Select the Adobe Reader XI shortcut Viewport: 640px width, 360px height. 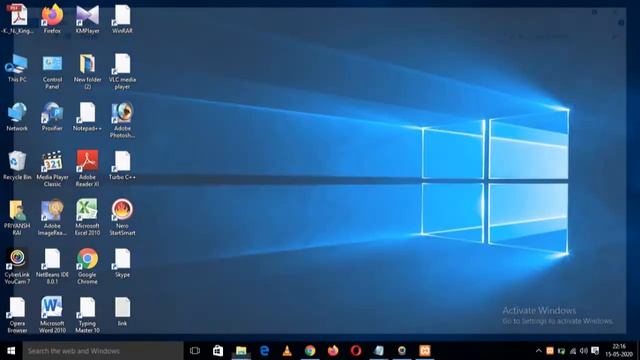click(87, 169)
